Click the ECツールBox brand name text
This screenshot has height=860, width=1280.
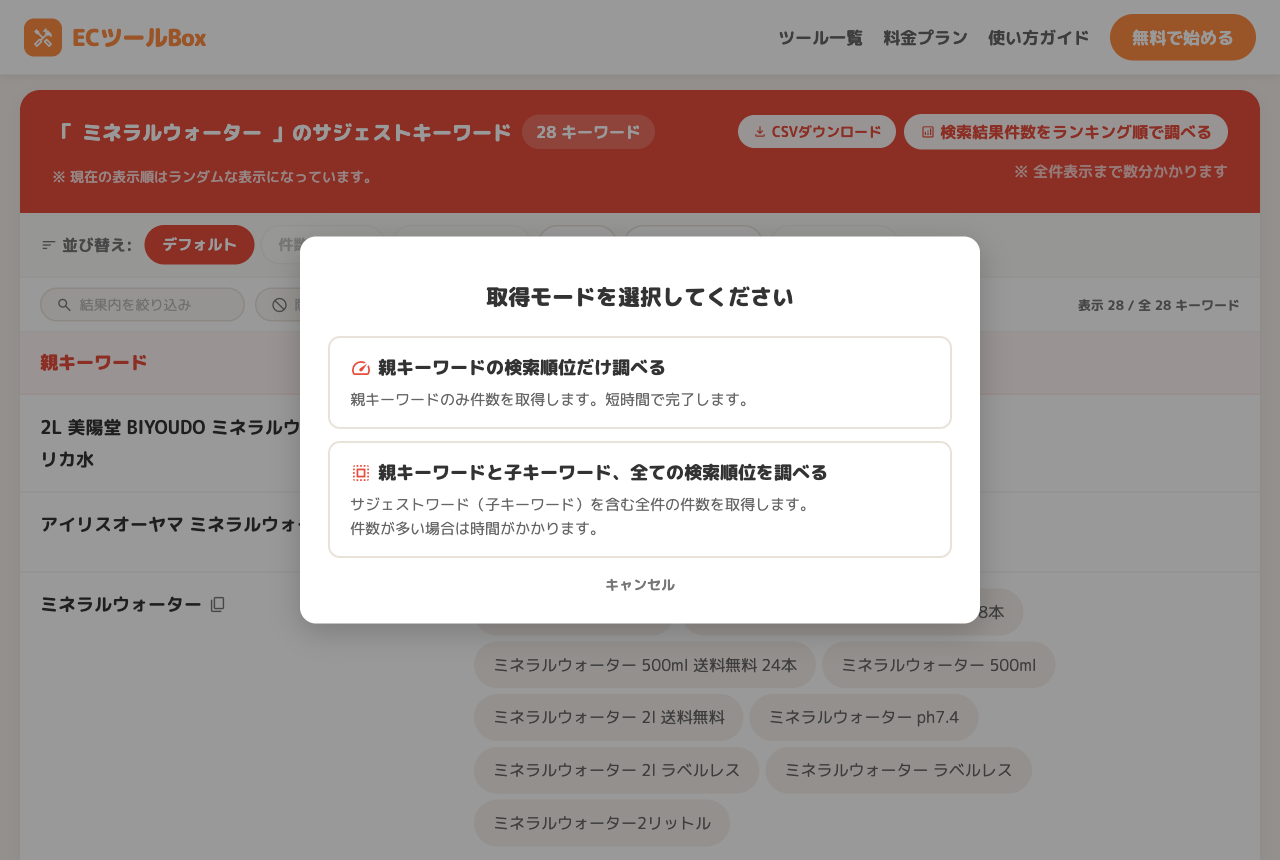(139, 38)
